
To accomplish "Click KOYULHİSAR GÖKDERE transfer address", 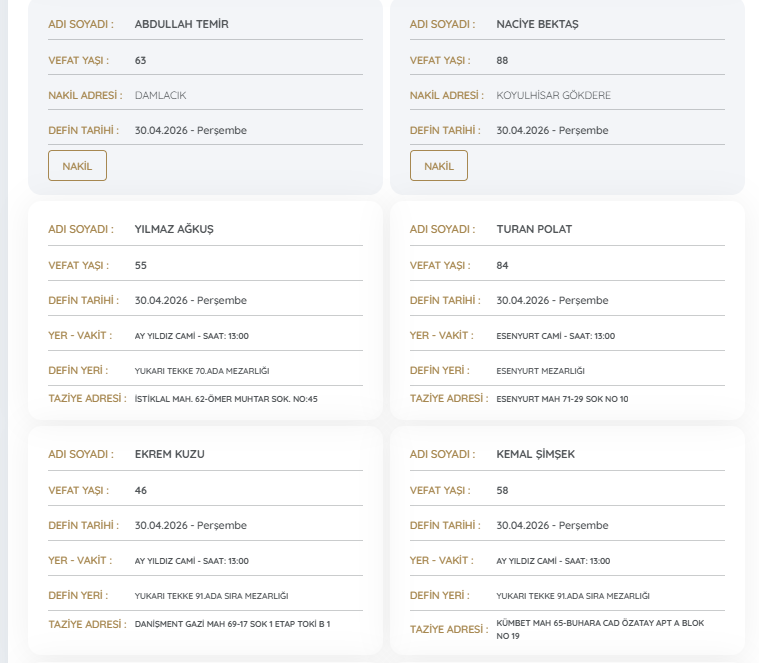I will [x=553, y=95].
